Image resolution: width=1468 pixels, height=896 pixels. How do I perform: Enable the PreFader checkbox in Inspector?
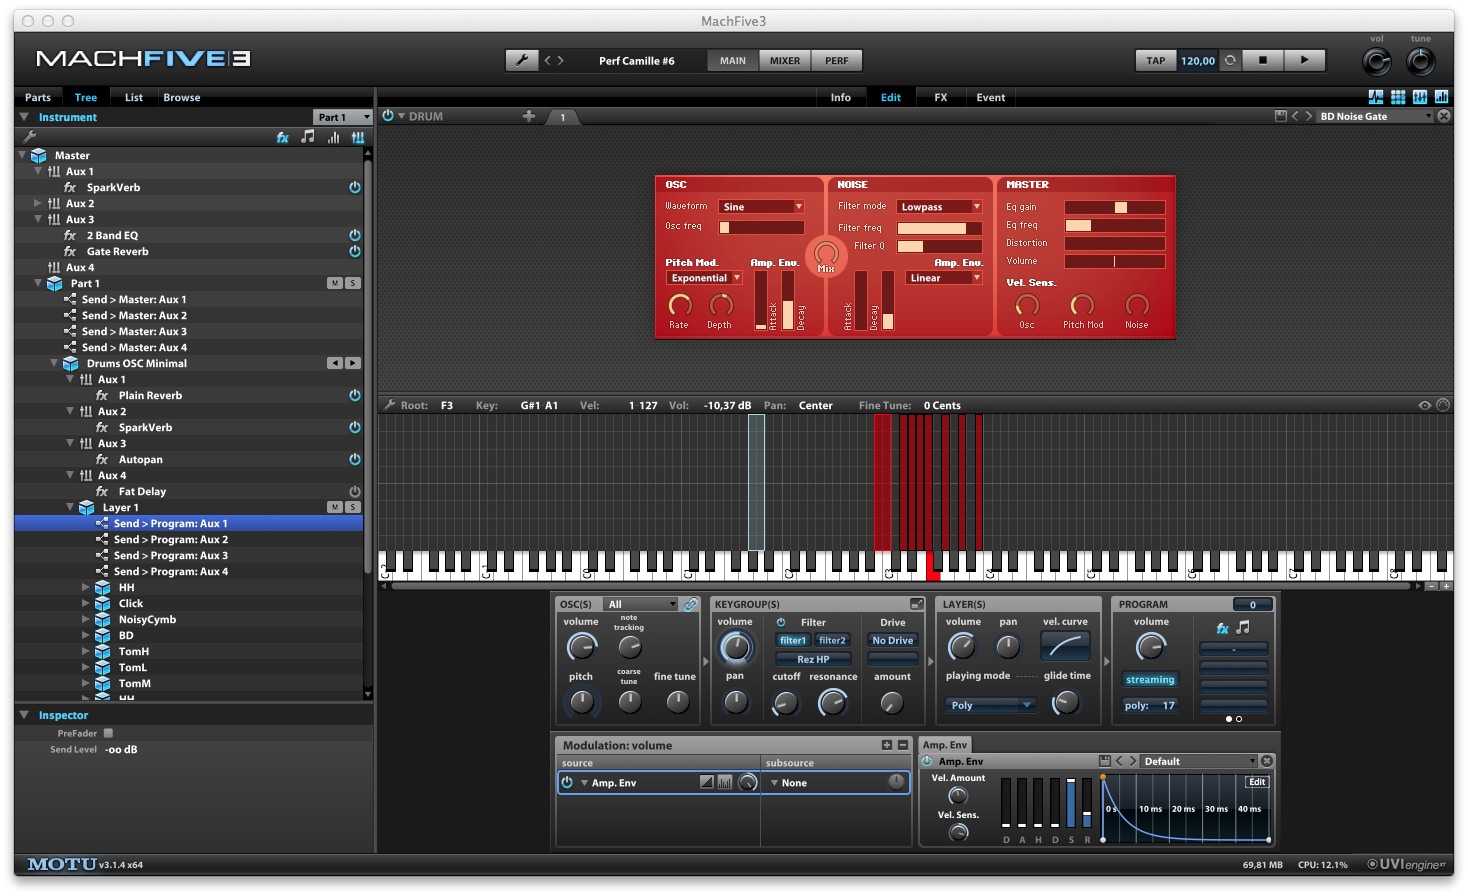[108, 733]
